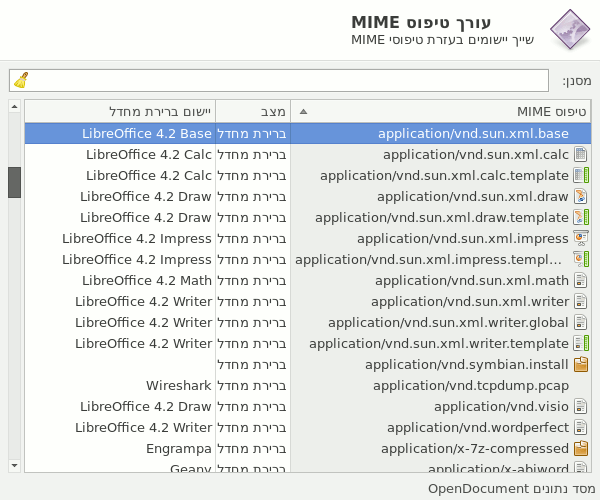Click the spreadsheet icon for application/vnd.sun.xml.calc
The image size is (600, 500).
click(x=580, y=155)
